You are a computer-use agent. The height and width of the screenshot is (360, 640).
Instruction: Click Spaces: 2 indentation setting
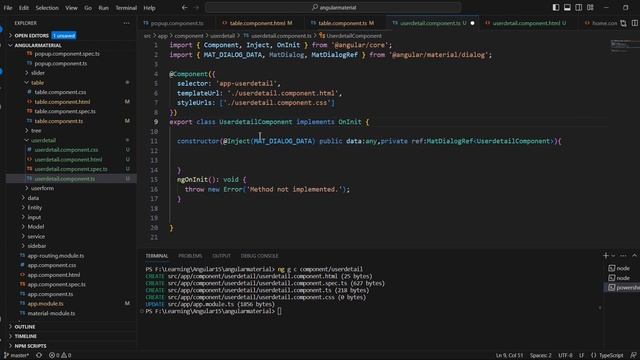pyautogui.click(x=540, y=355)
